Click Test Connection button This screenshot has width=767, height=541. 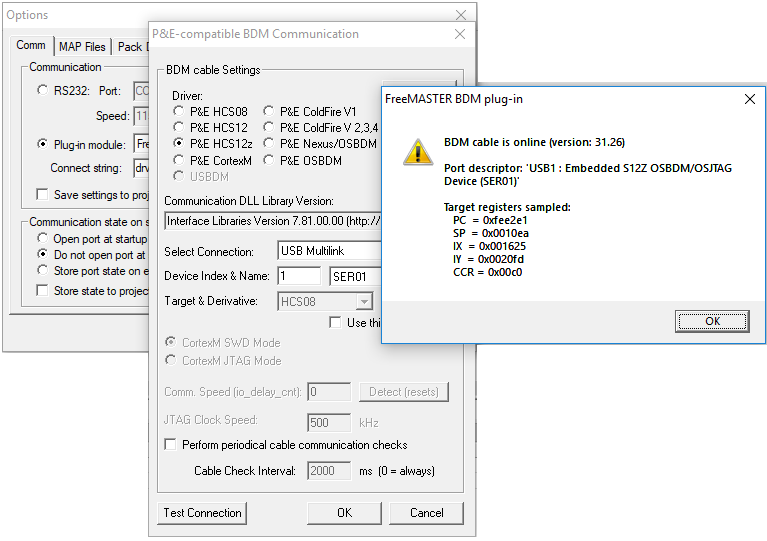[x=202, y=513]
